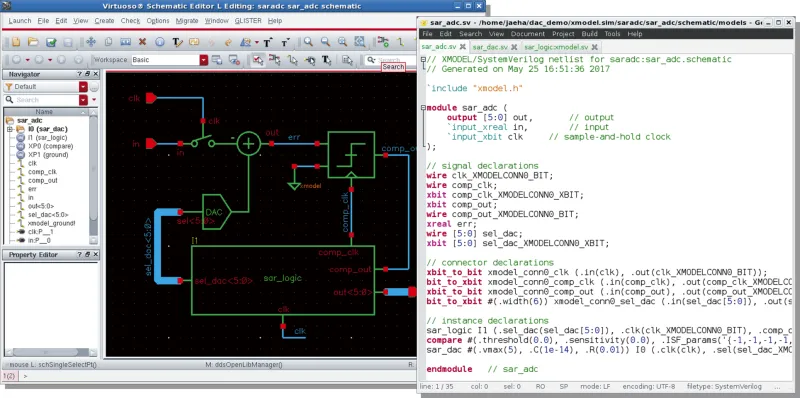Click the Check and Save toolbar icon
Image resolution: width=800 pixels, height=398 pixels.
pyautogui.click(x=52, y=42)
